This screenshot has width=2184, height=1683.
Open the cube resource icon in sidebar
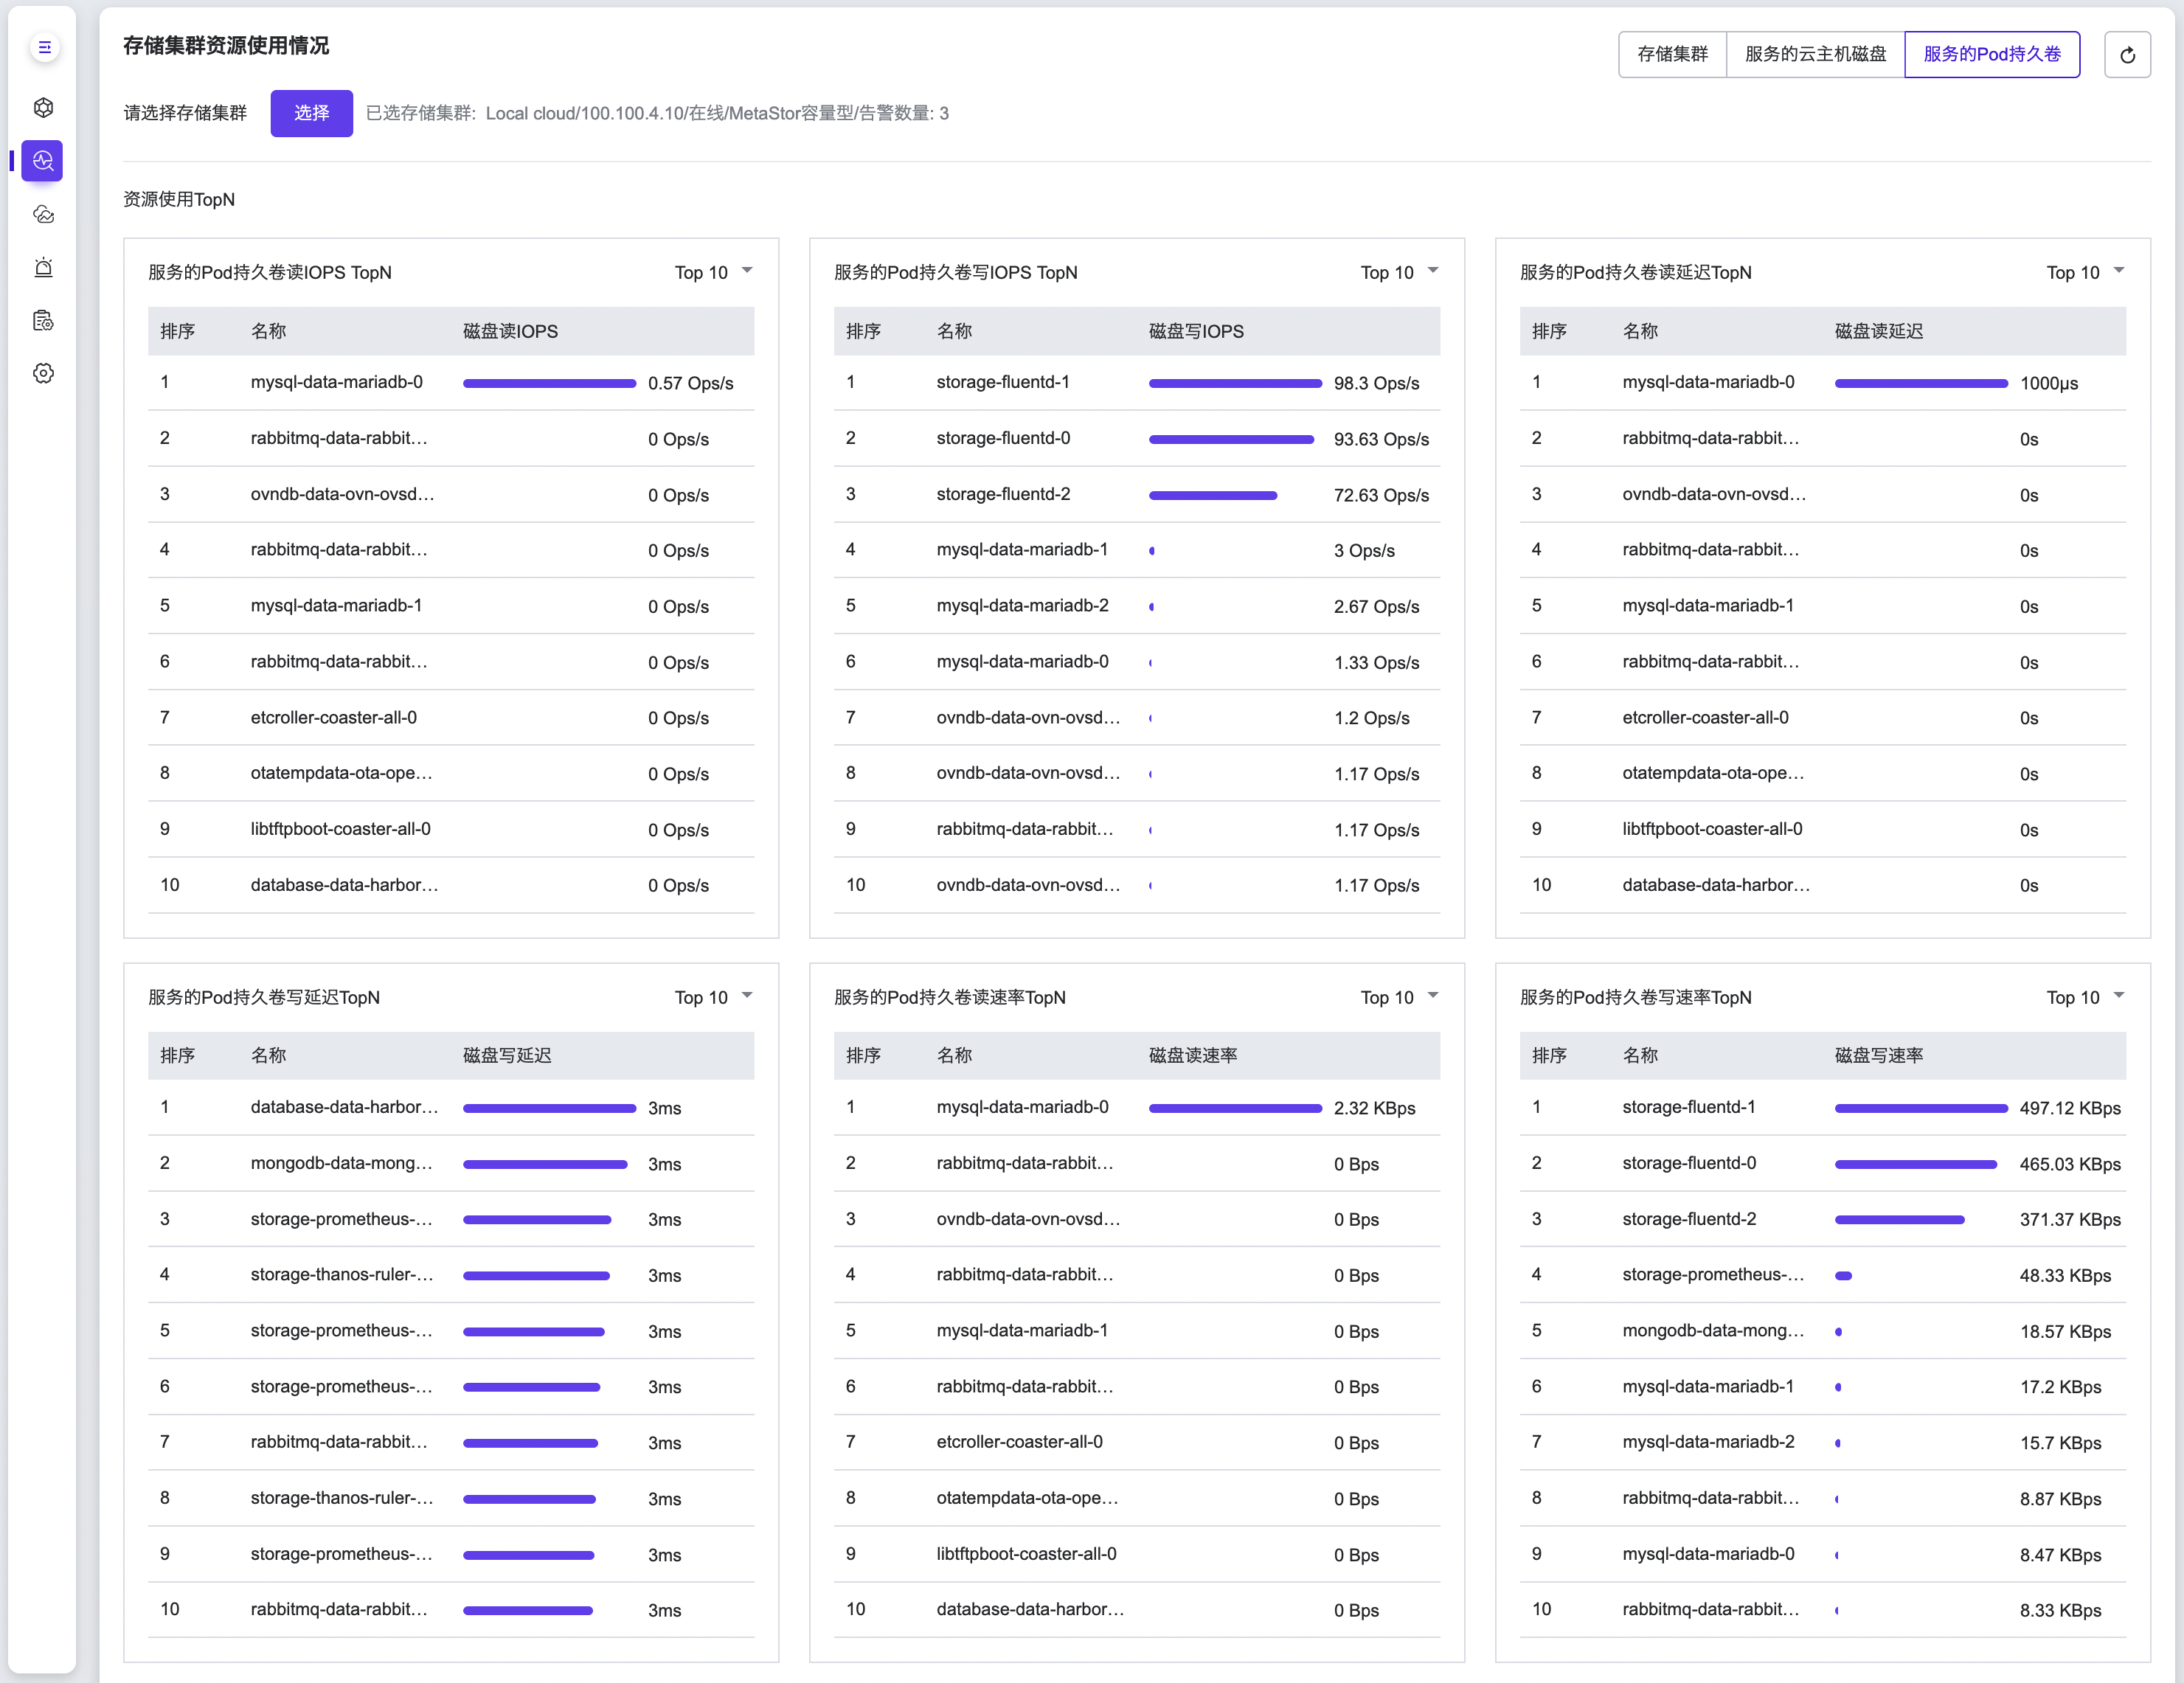(43, 107)
